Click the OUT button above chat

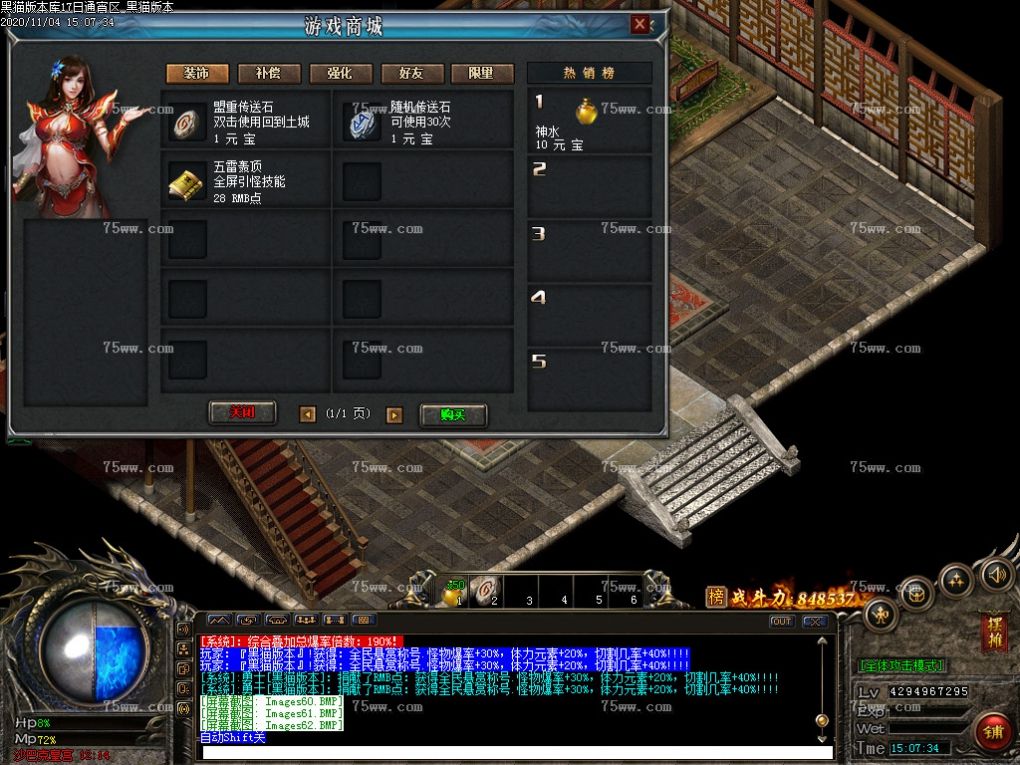point(781,621)
